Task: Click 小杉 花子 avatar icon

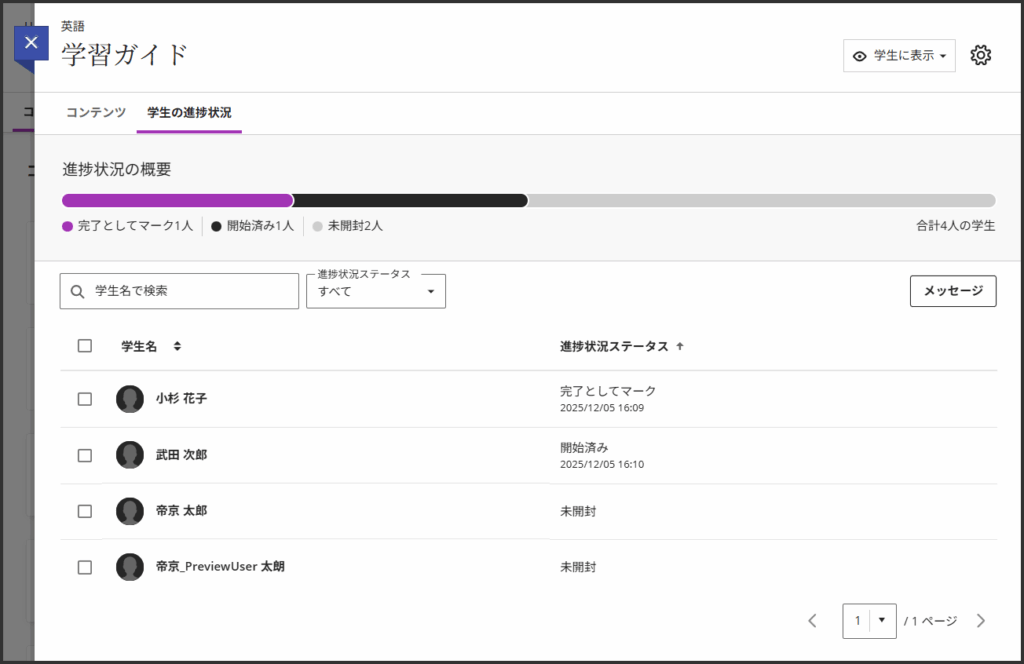Action: [x=130, y=399]
